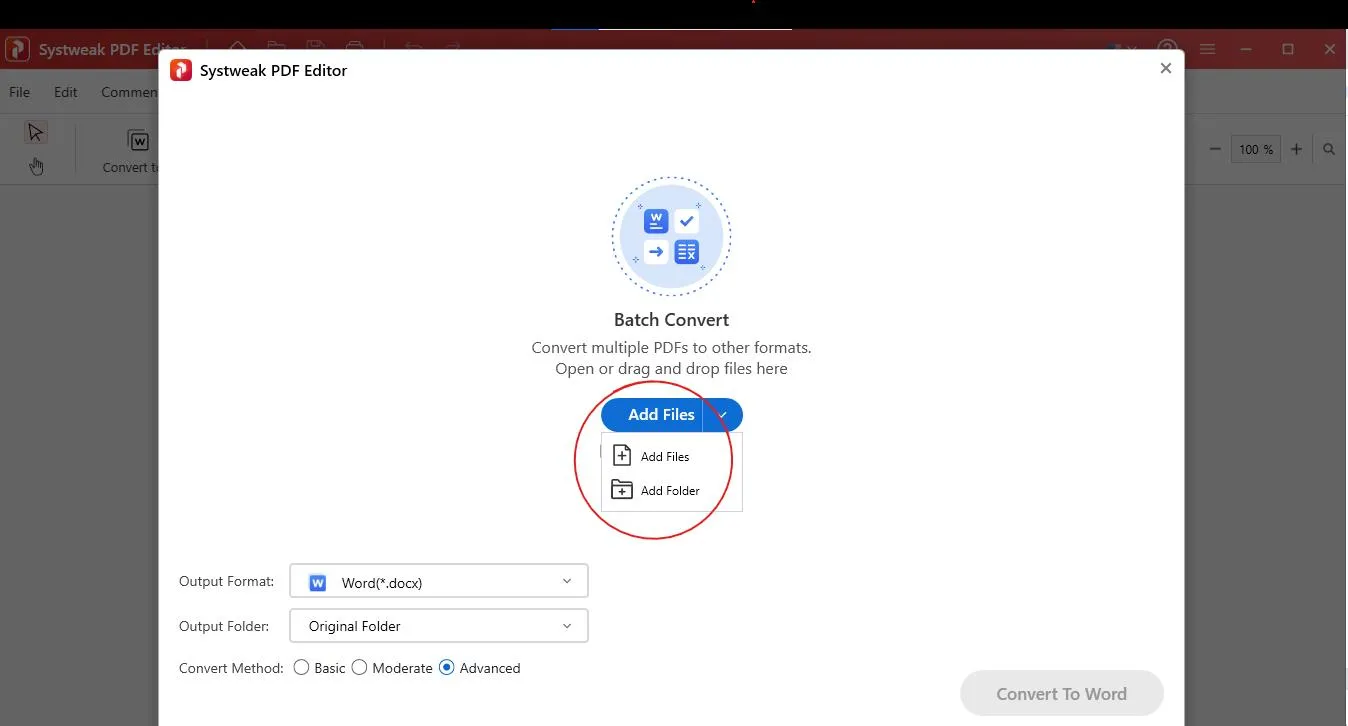The image size is (1348, 726).
Task: Open the File menu
Action: click(x=19, y=91)
